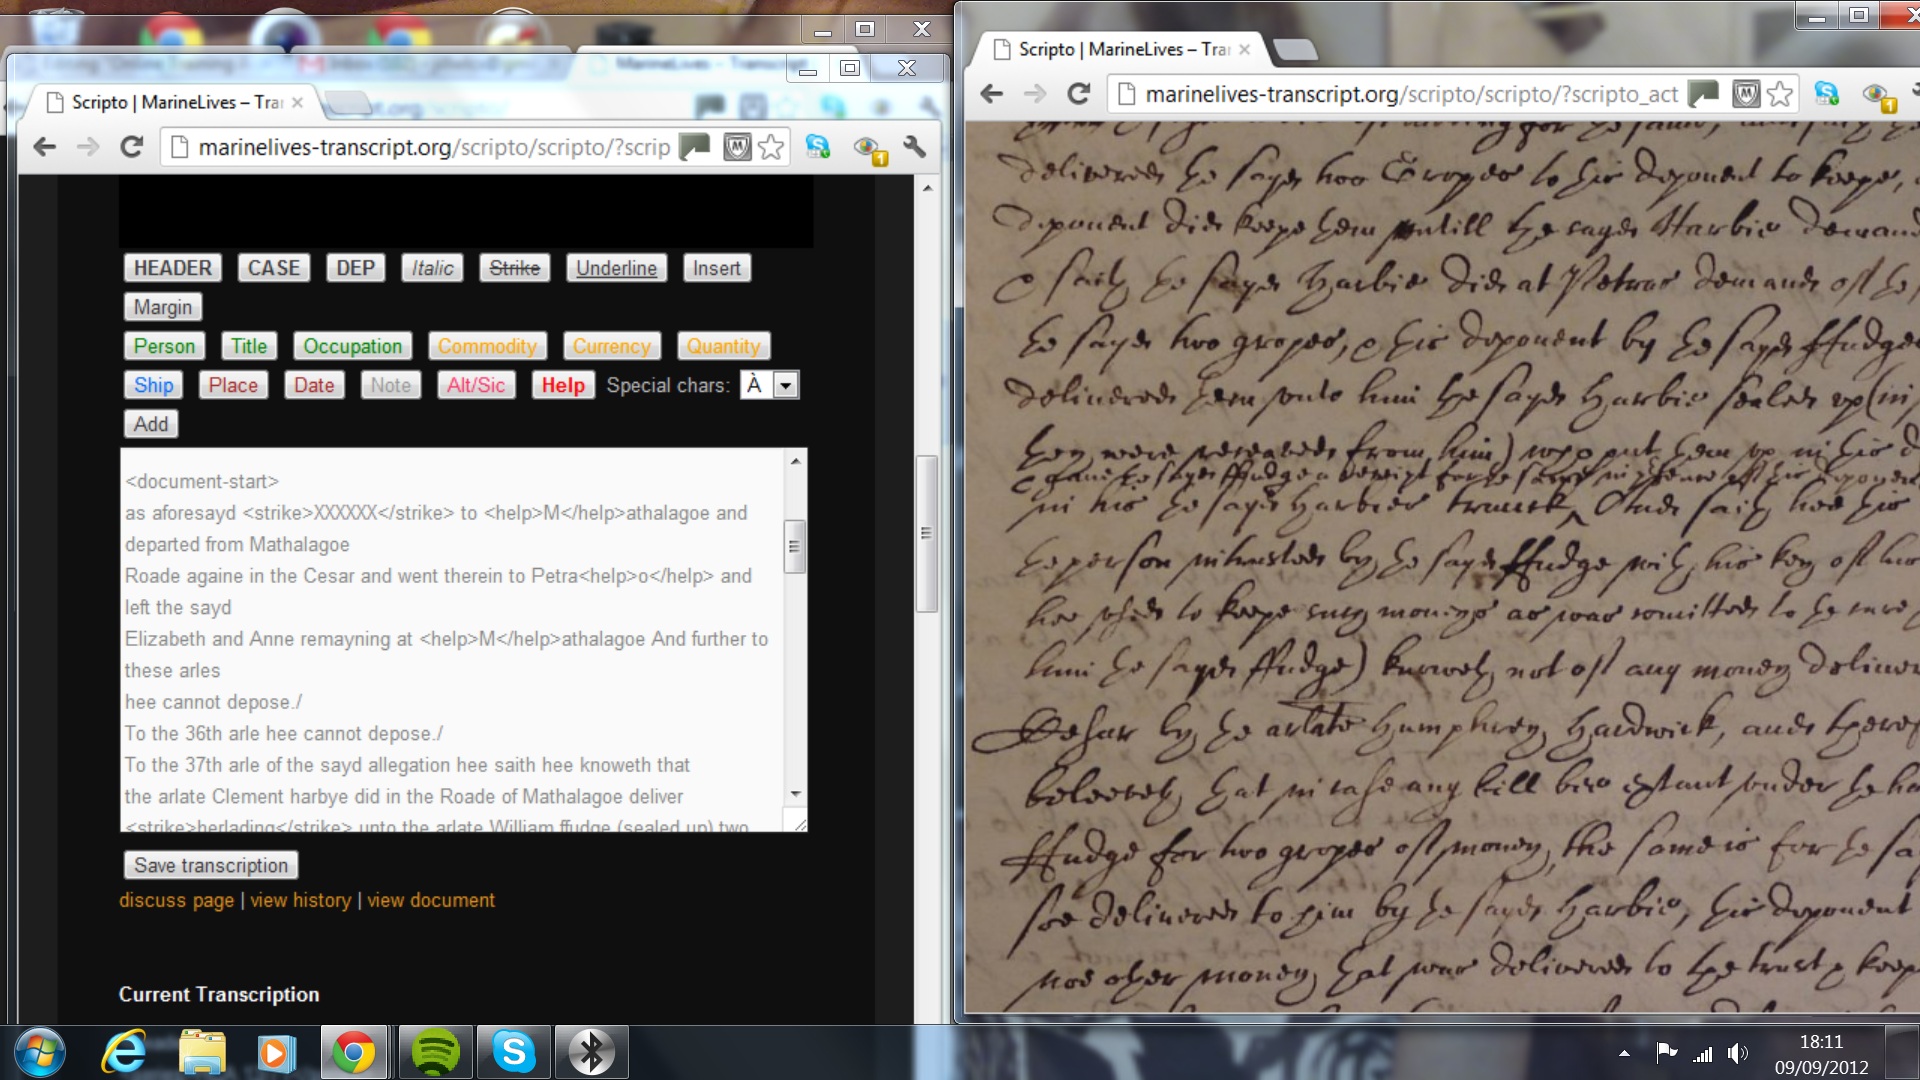Click the McAfee shield icon in the left address bar

coord(737,147)
